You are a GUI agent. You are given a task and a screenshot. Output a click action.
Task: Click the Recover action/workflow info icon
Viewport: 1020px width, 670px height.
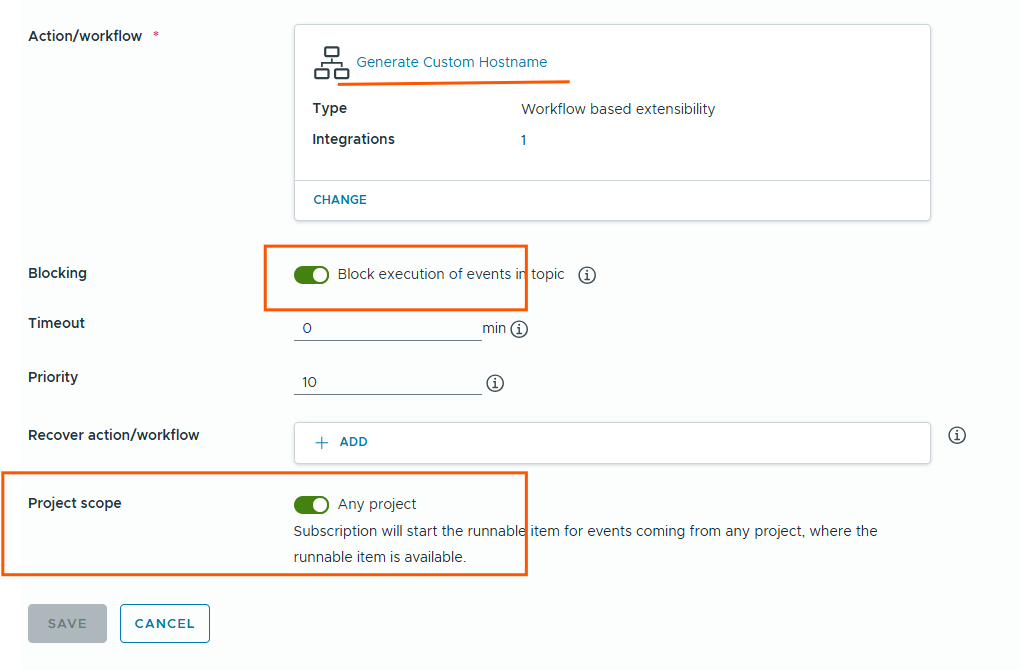click(957, 435)
